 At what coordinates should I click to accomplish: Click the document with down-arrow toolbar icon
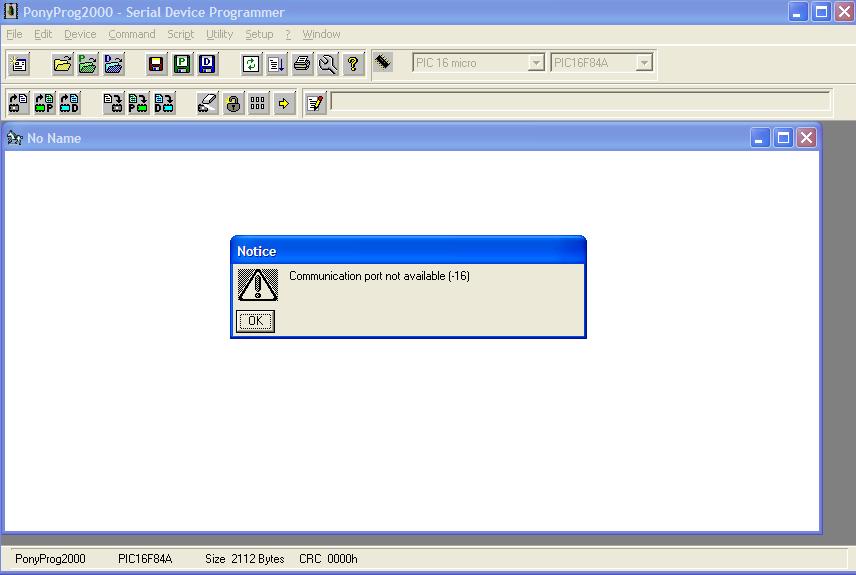pos(276,64)
